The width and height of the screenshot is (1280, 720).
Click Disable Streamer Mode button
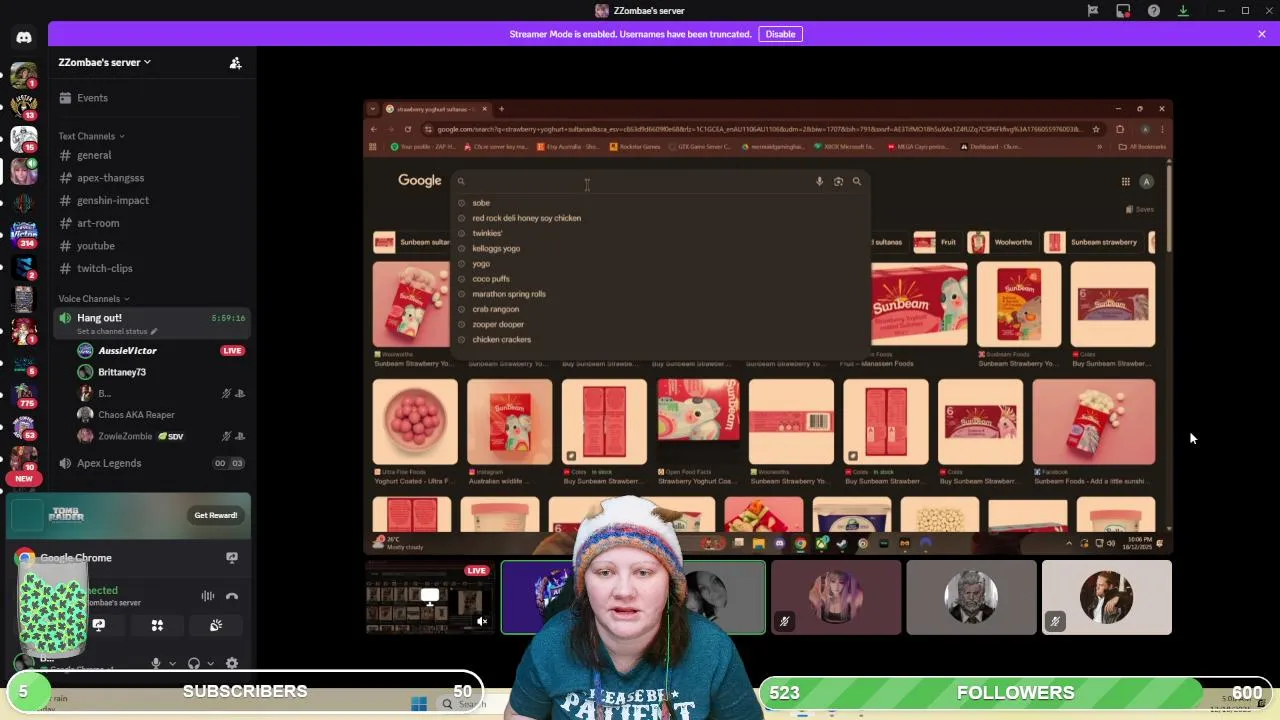(780, 34)
